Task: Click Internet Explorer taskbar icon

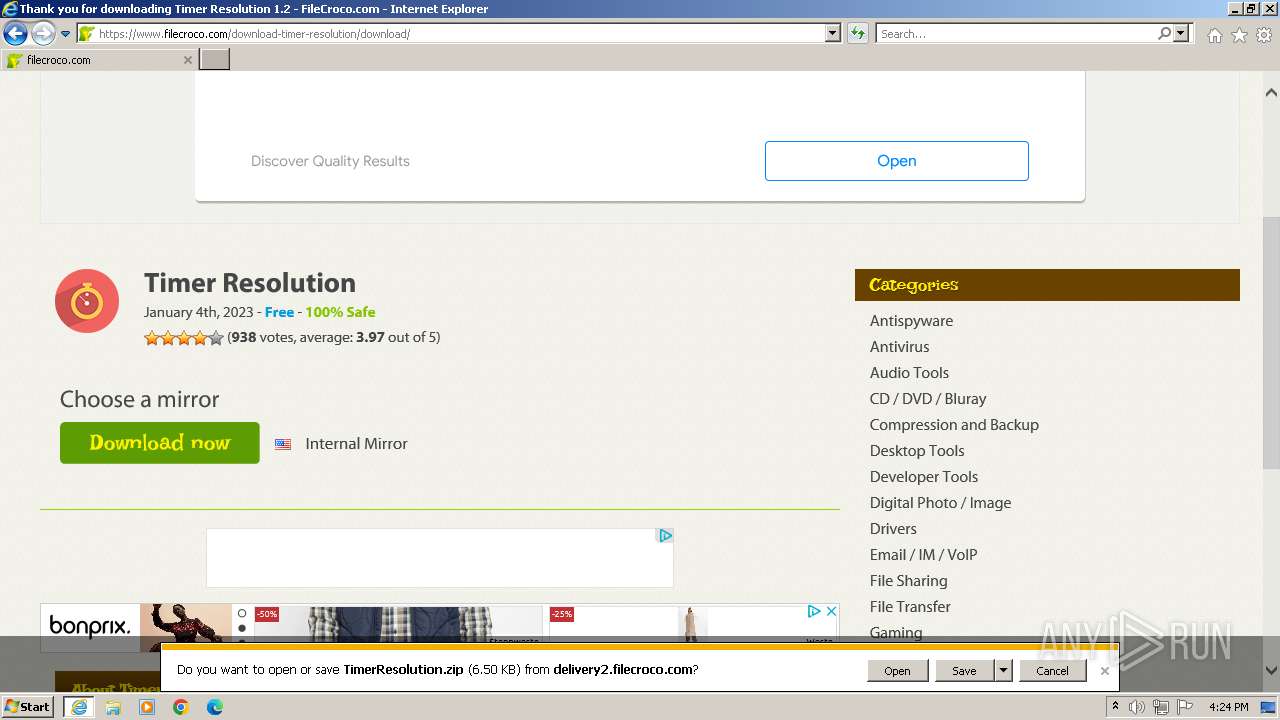Action: (79, 707)
